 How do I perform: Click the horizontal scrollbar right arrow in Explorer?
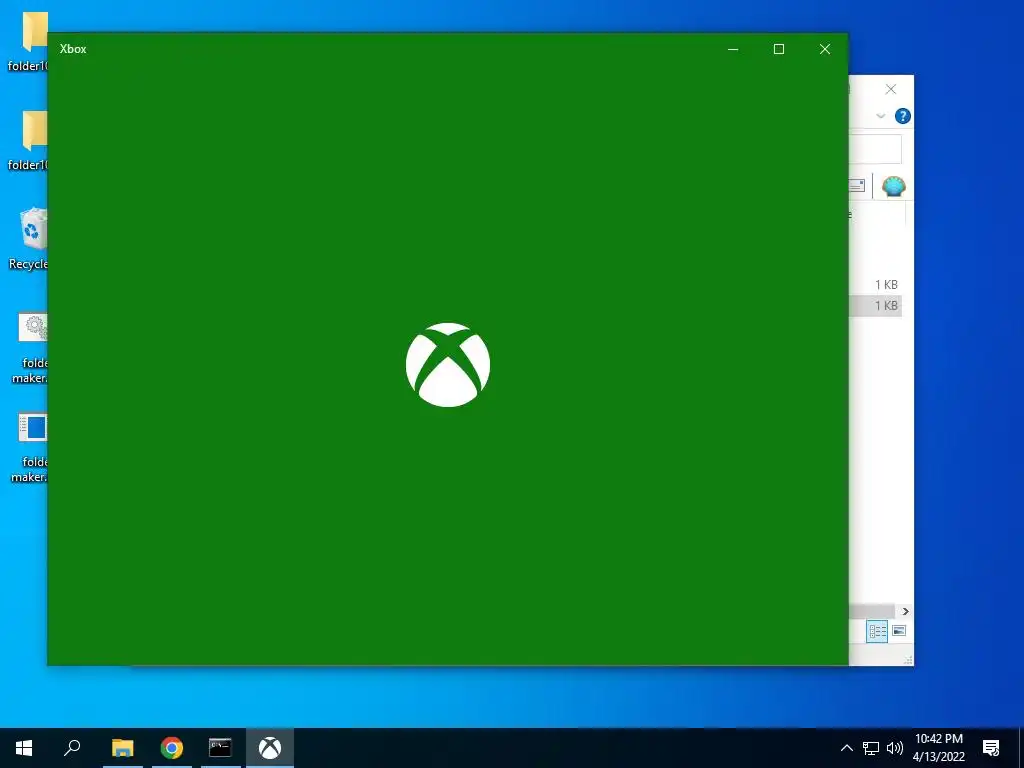tap(905, 611)
